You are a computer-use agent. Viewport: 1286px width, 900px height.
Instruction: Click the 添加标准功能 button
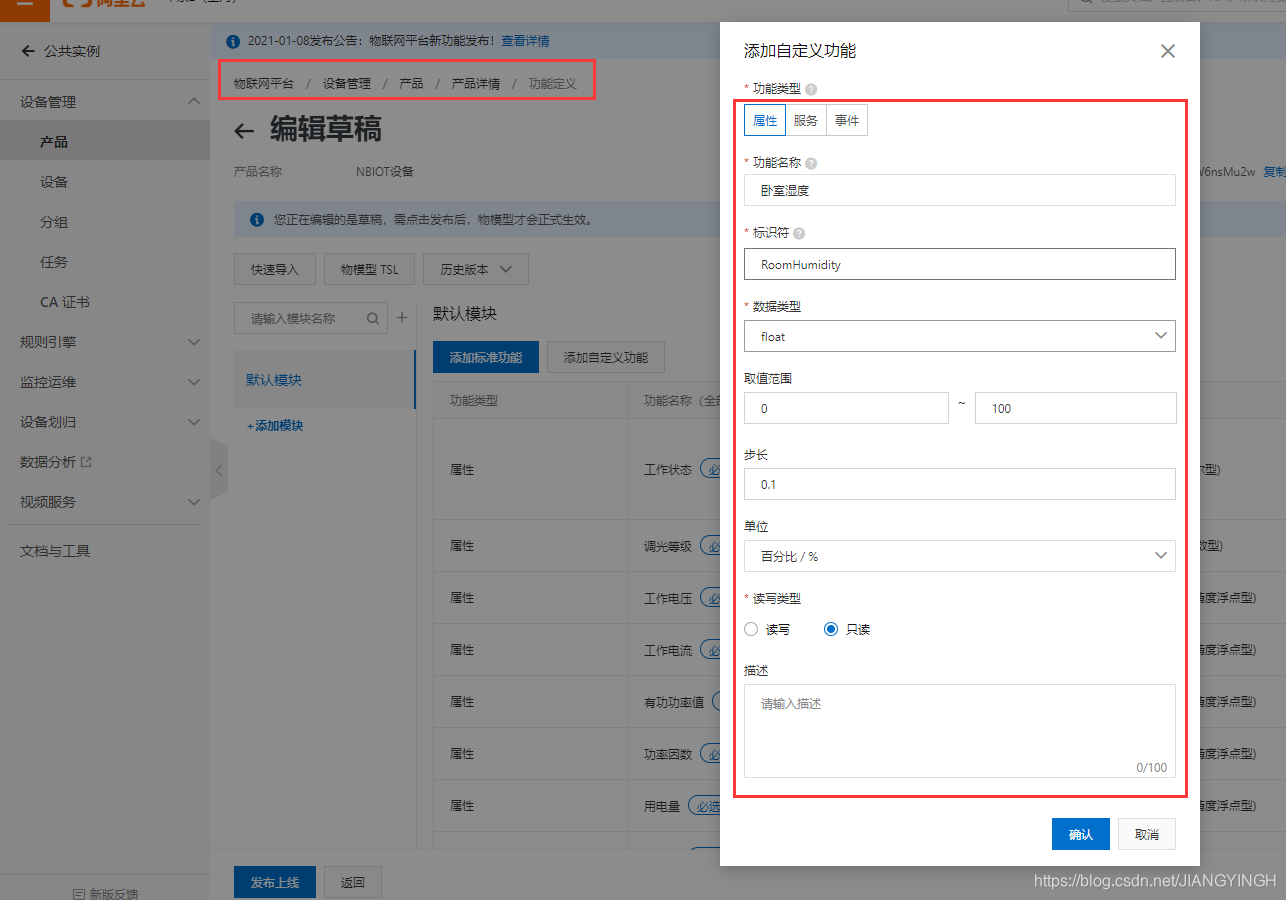486,357
